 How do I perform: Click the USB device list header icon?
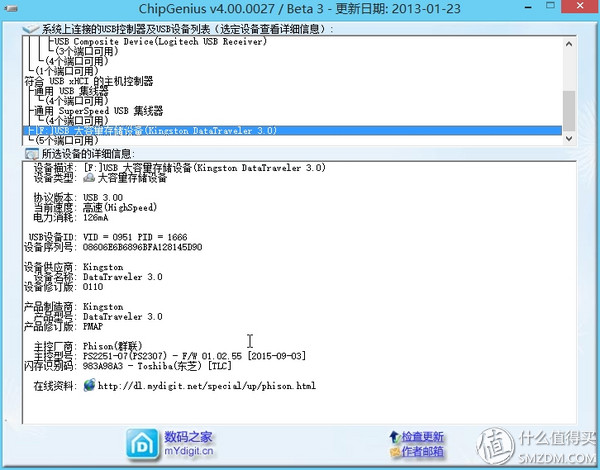30,29
